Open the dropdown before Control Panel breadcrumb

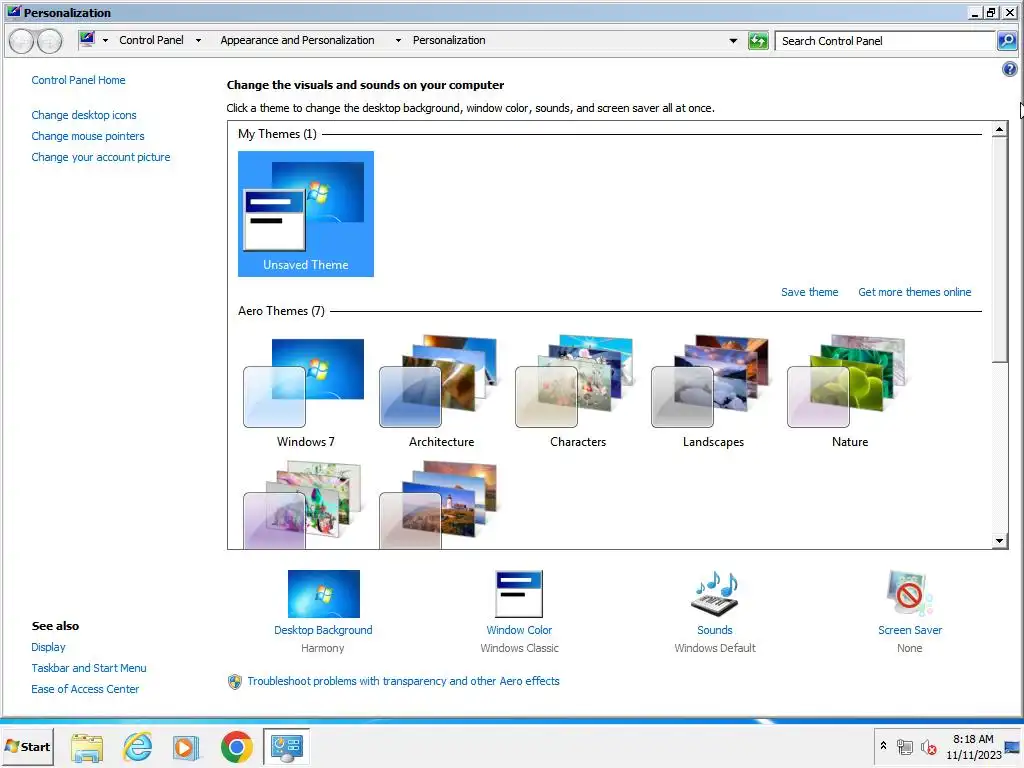tap(104, 40)
